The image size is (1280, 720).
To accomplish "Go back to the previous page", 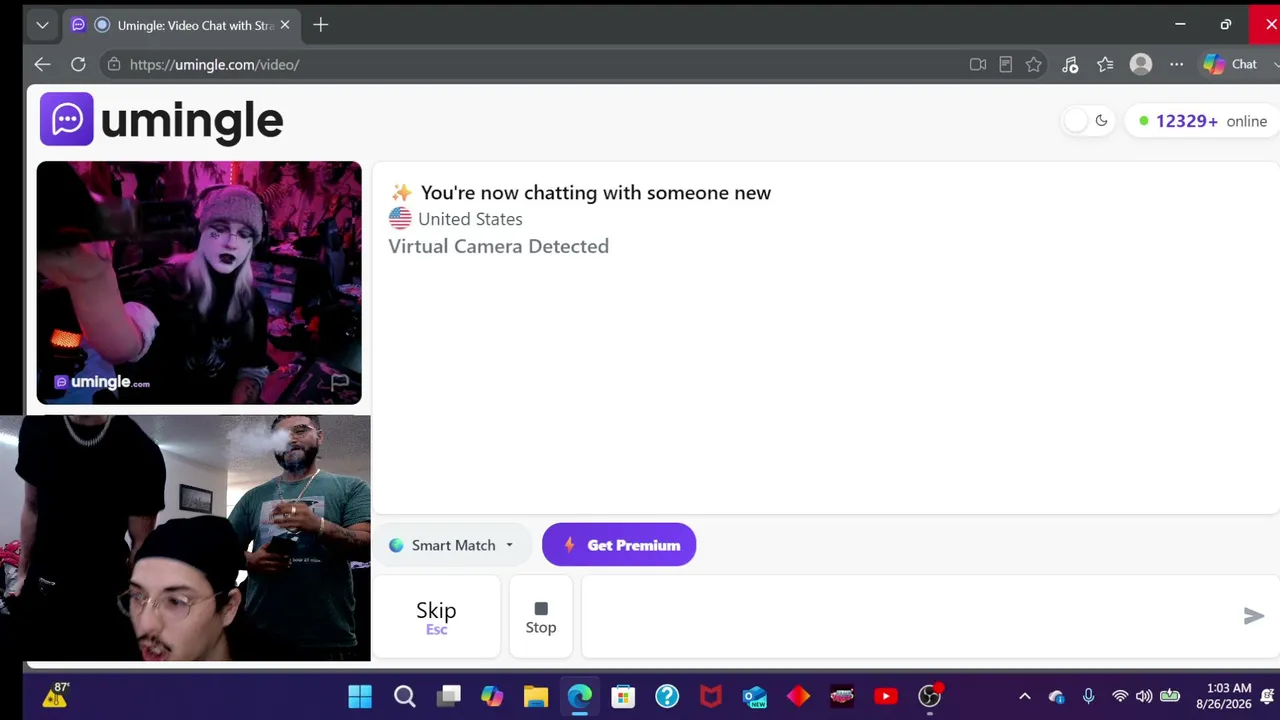I will coord(42,64).
